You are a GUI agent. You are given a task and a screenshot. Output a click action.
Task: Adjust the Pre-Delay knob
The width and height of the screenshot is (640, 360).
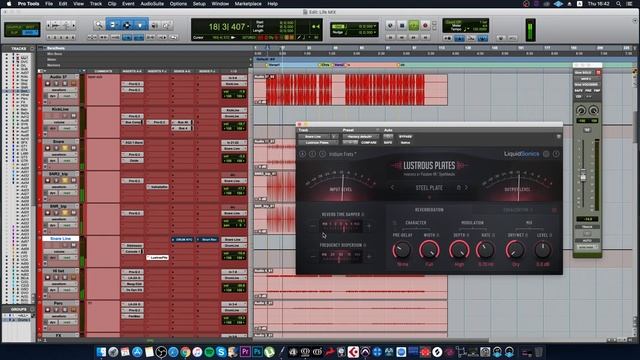click(402, 250)
